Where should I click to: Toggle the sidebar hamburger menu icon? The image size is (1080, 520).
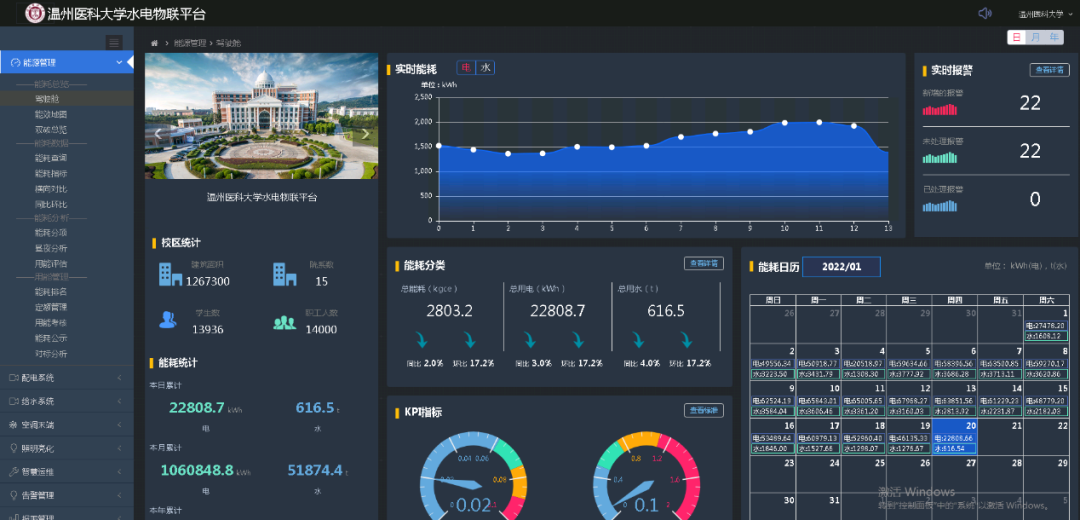pos(114,43)
